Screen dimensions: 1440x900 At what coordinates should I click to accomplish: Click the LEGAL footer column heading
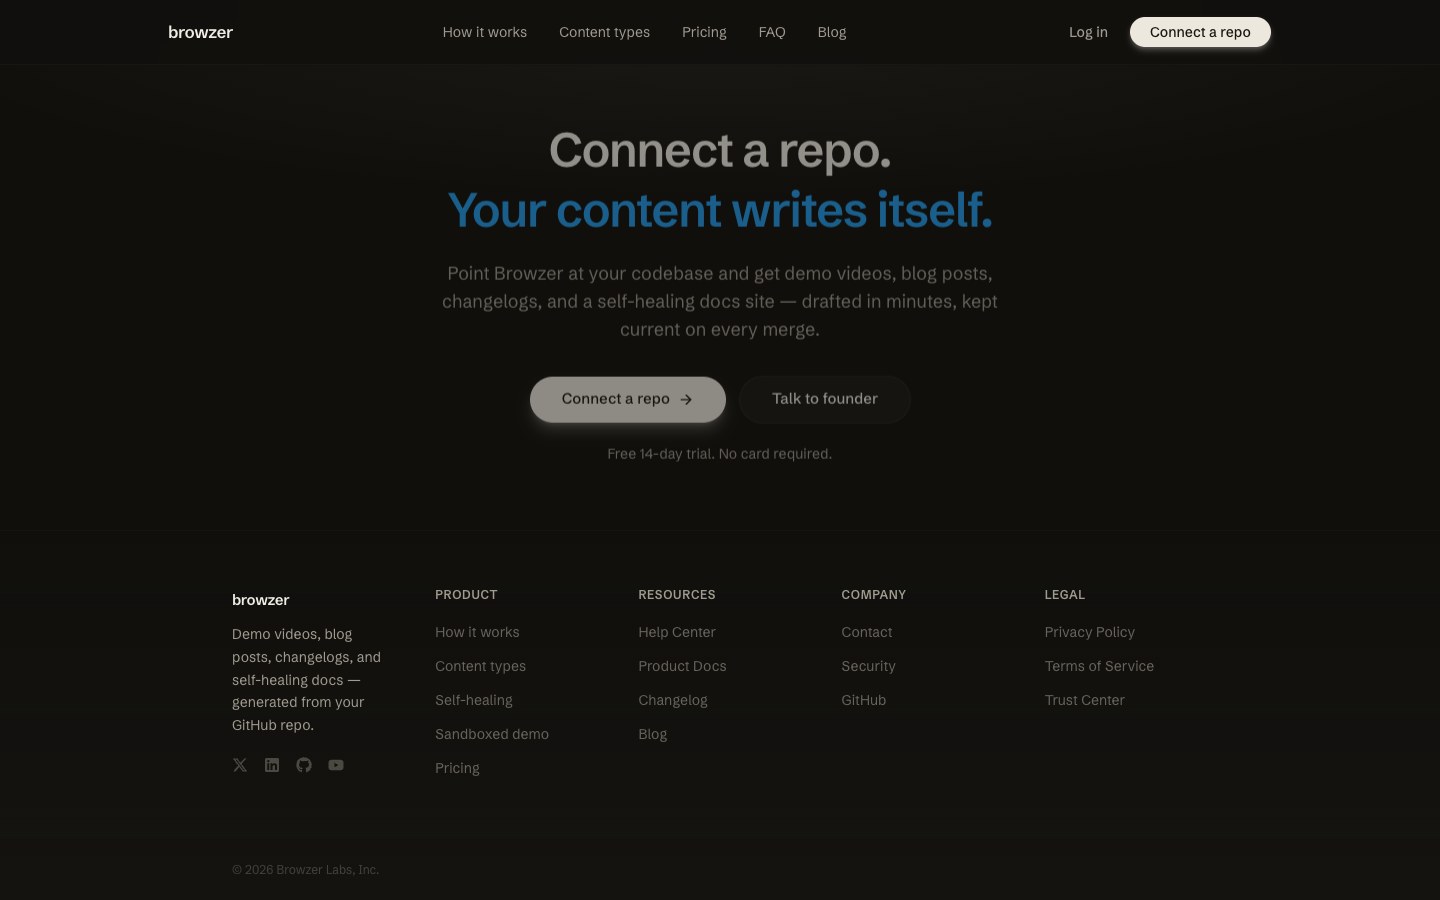click(1065, 594)
